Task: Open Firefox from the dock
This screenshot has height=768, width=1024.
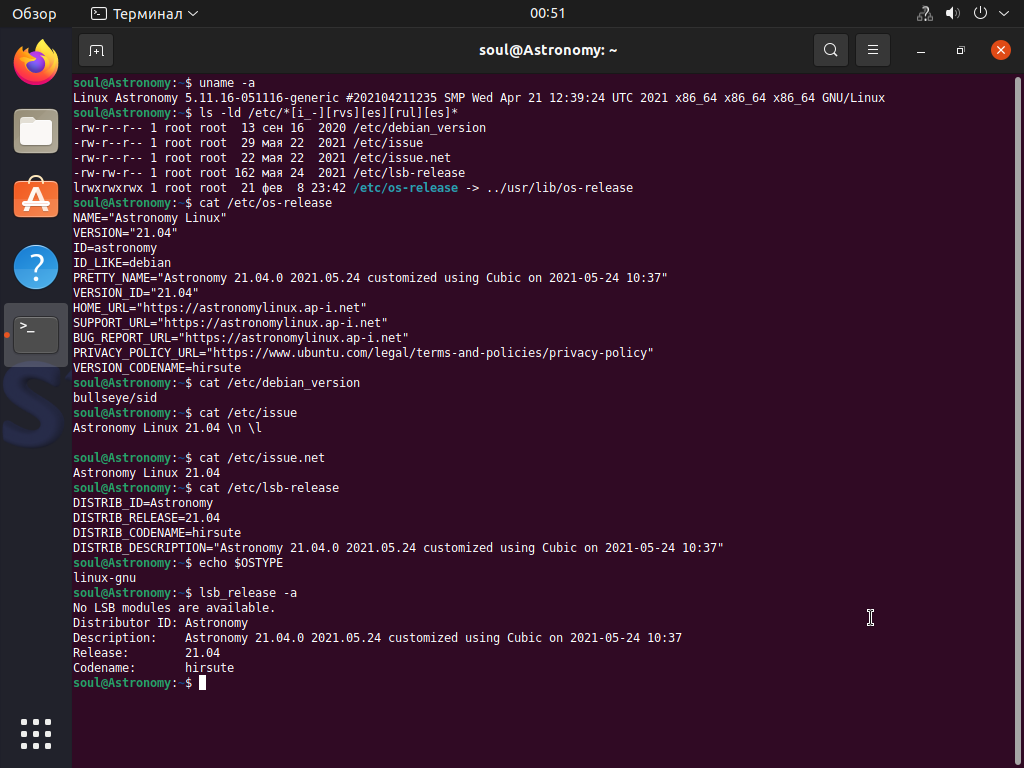Action: [36, 63]
